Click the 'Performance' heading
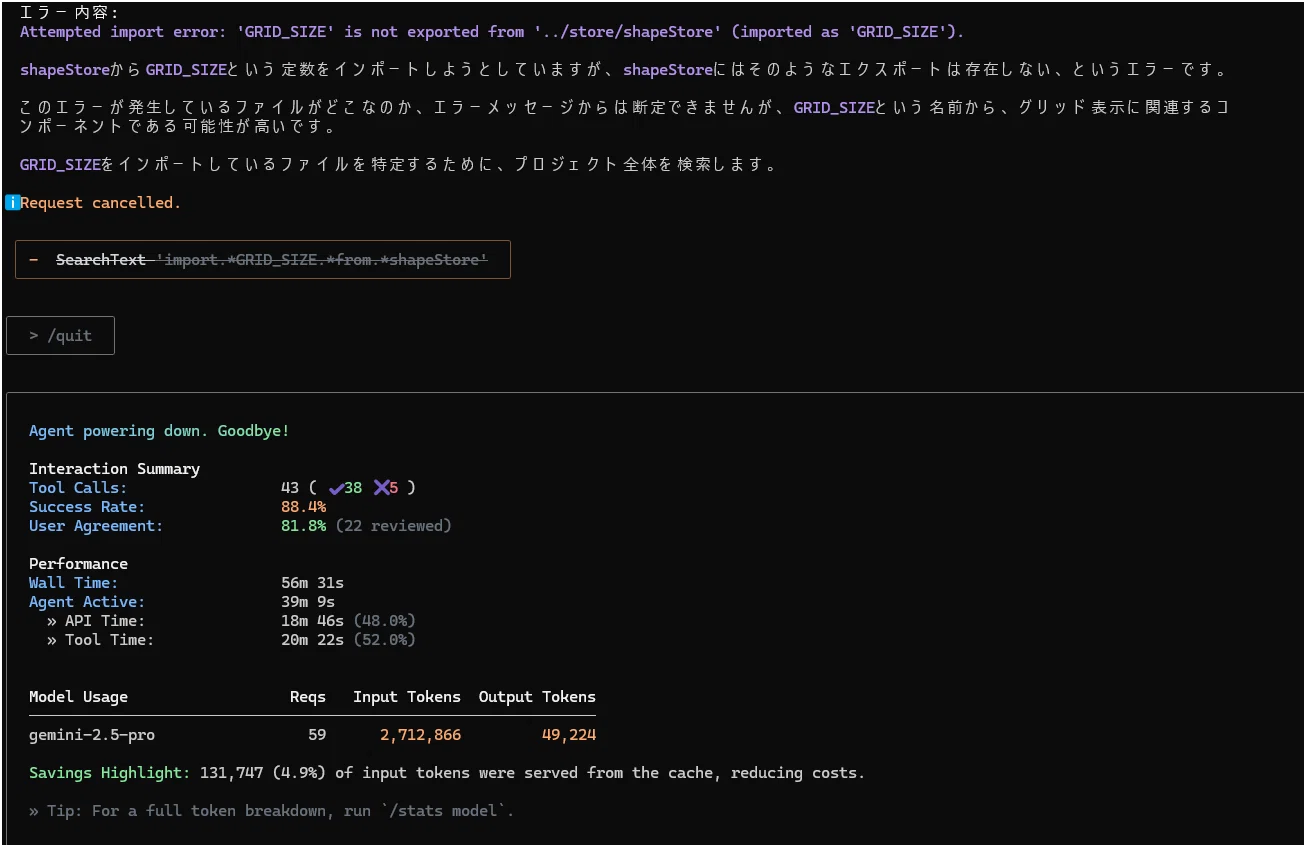The width and height of the screenshot is (1306, 847). [78, 564]
